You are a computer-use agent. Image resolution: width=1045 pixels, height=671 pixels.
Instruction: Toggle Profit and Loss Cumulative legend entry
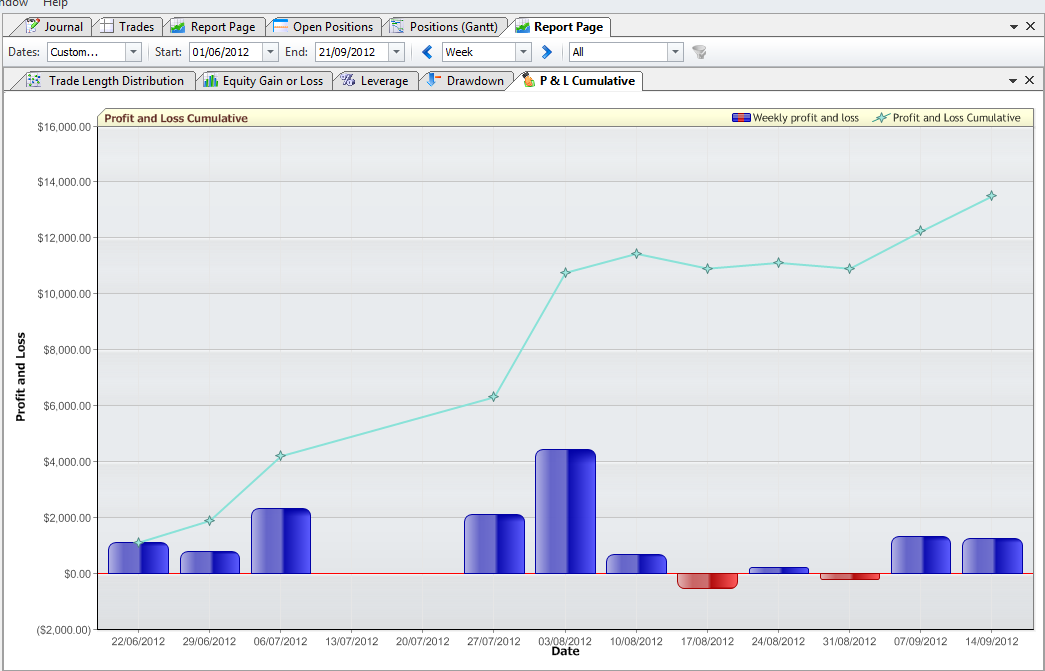tap(947, 118)
